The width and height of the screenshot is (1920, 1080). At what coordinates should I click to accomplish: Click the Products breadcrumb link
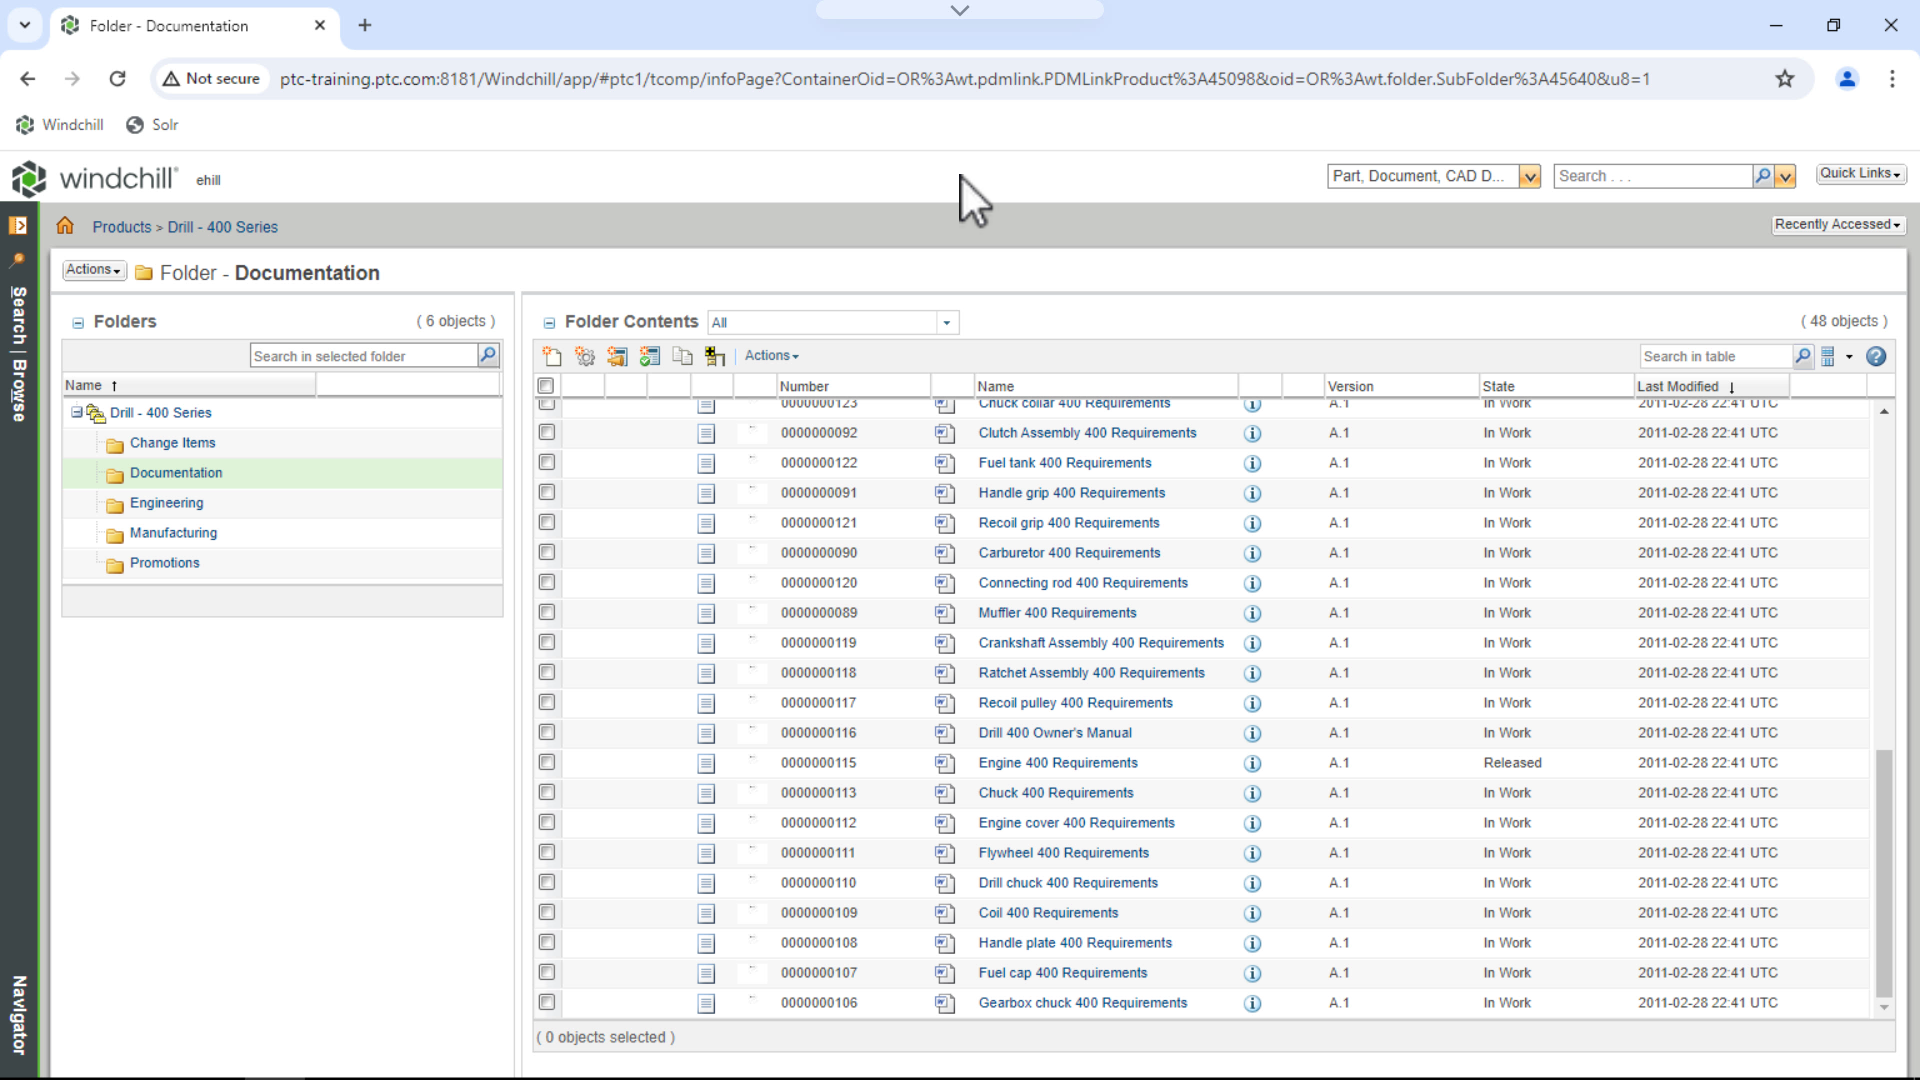tap(122, 227)
